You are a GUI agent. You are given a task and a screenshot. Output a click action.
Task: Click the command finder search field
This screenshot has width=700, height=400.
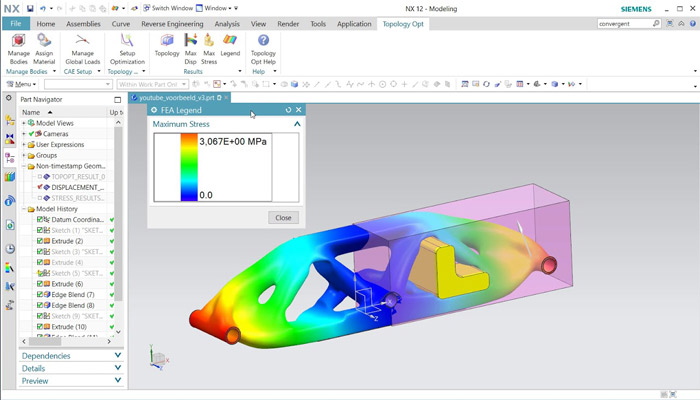point(624,24)
